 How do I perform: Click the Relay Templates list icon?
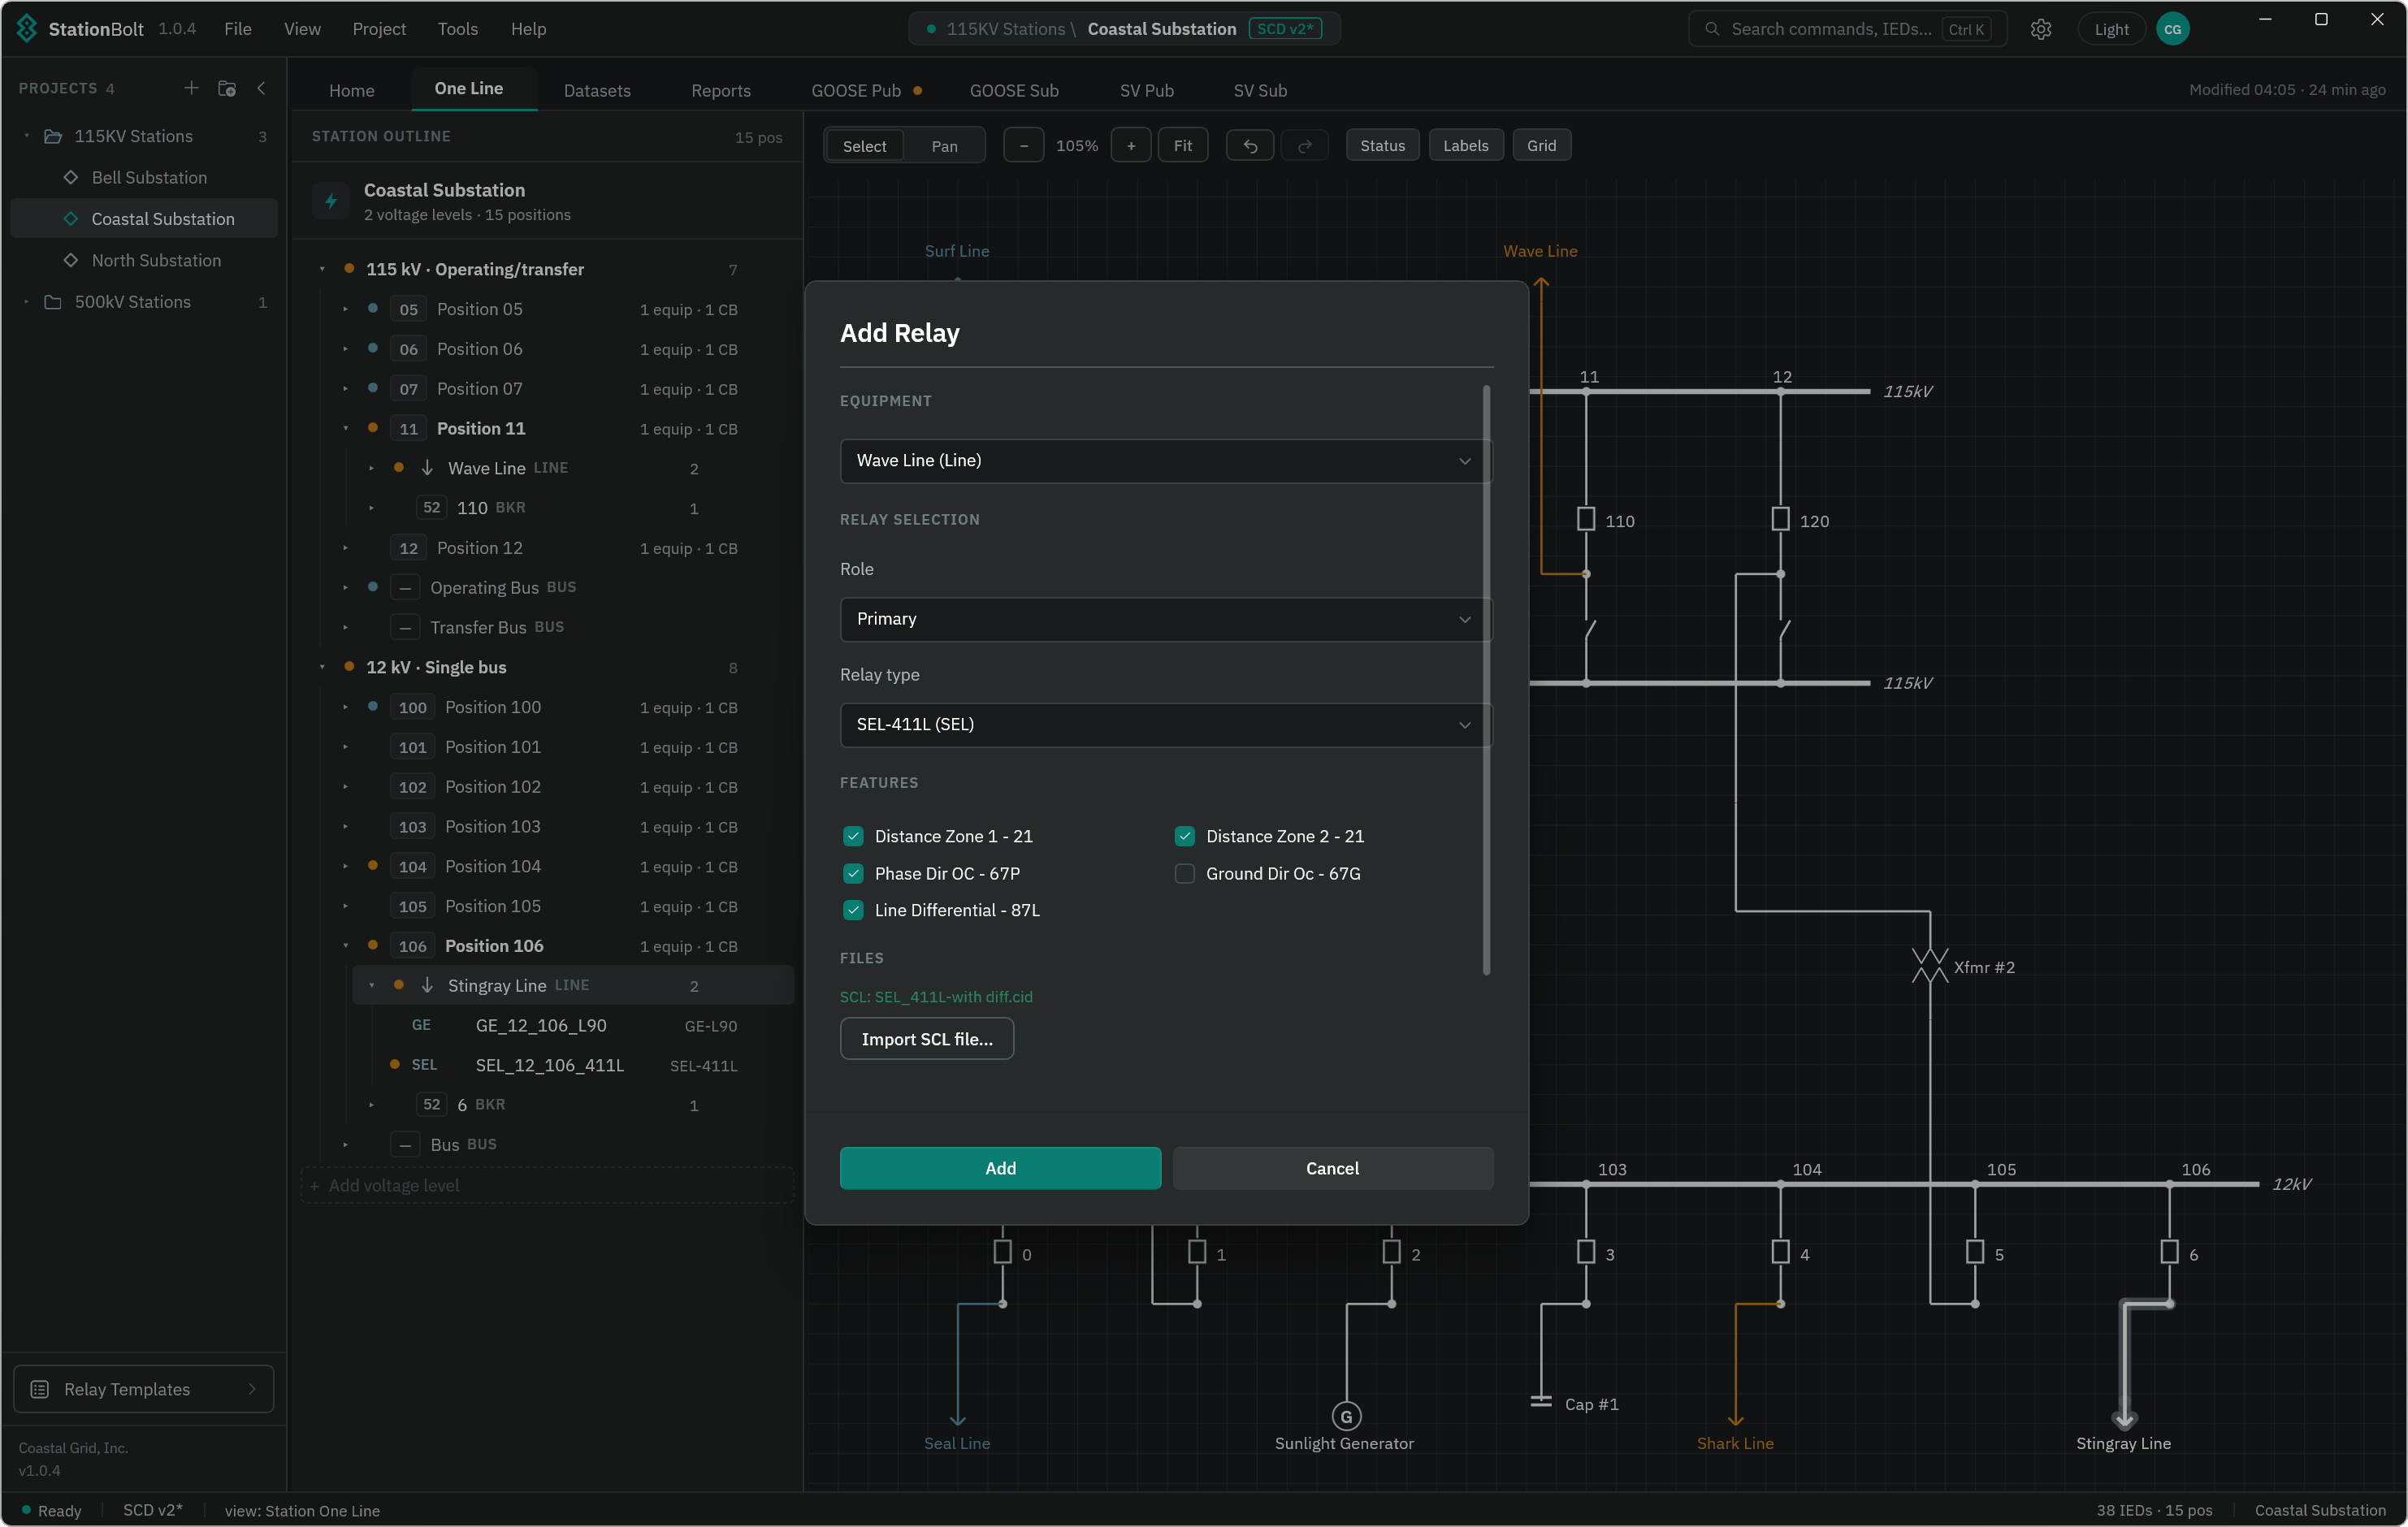tap(40, 1389)
